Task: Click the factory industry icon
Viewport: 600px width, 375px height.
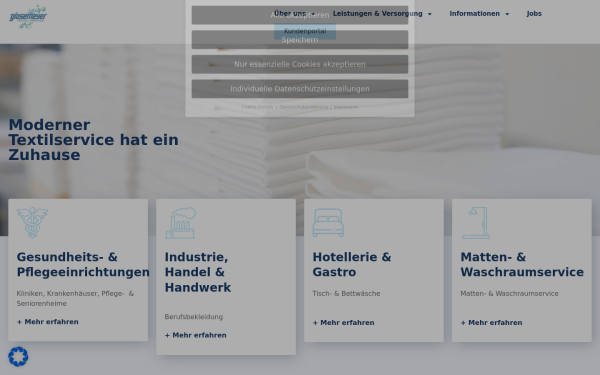Action: pos(181,223)
